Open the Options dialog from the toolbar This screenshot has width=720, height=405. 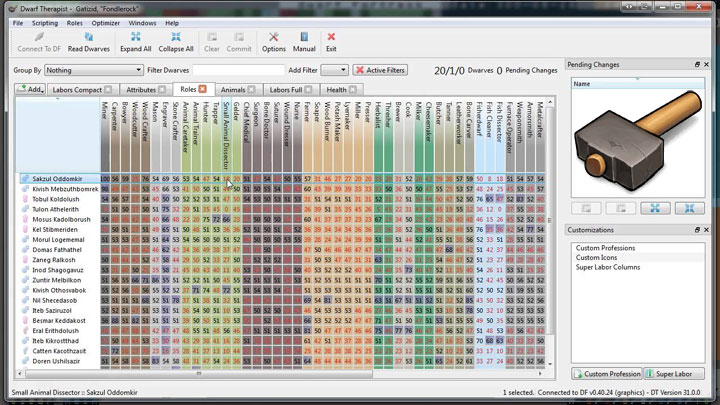(274, 41)
